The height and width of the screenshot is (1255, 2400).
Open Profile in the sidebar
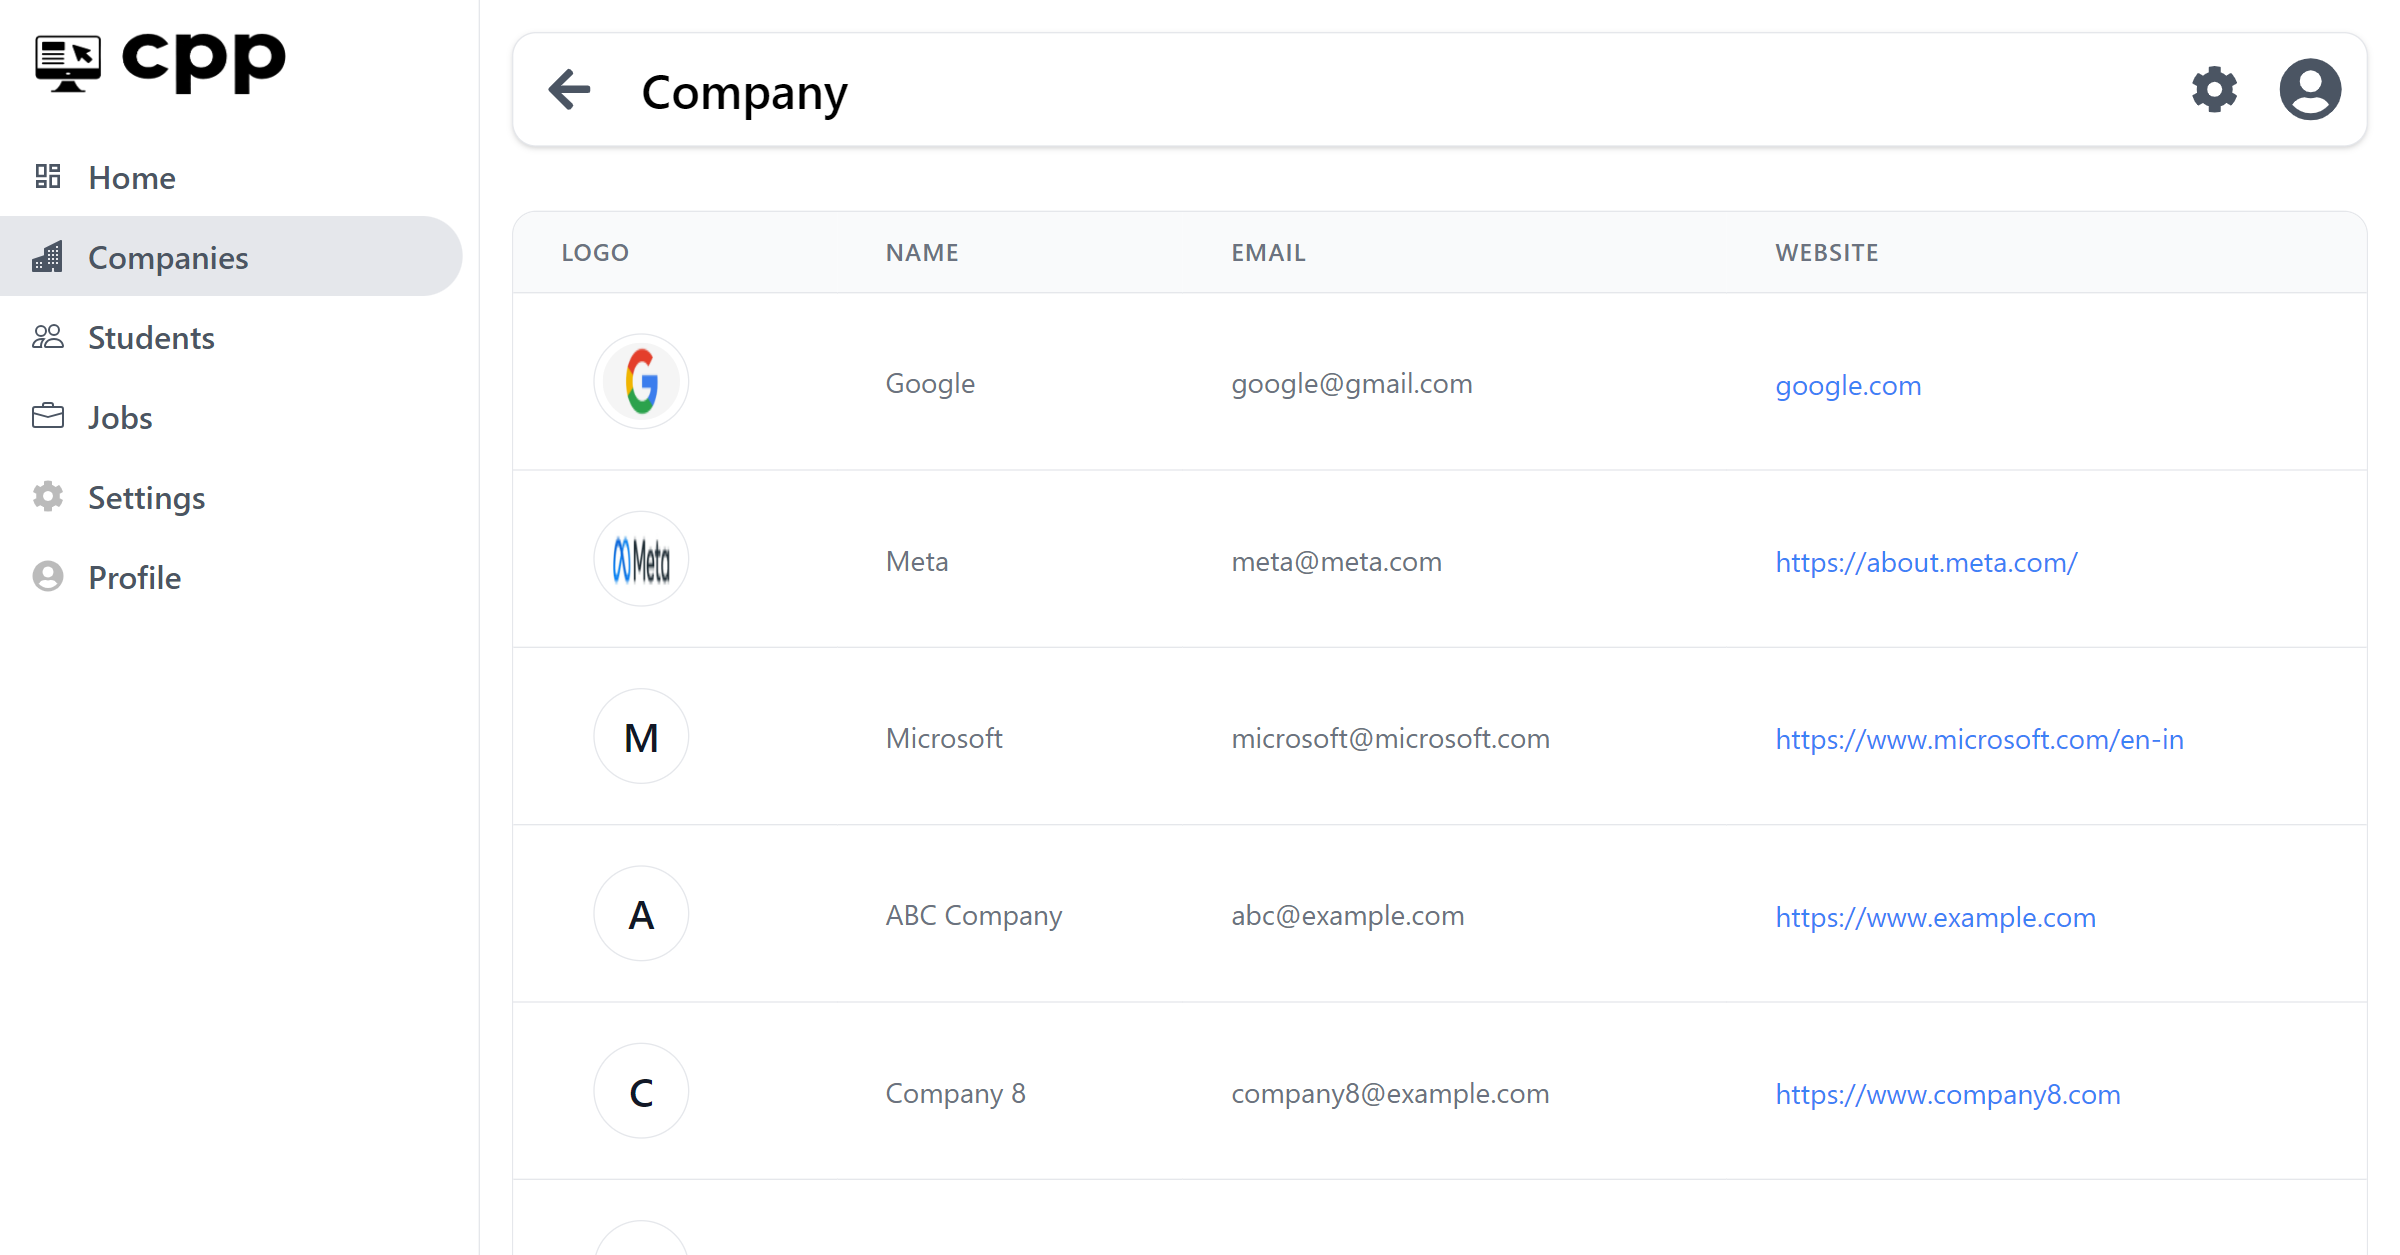(x=231, y=577)
